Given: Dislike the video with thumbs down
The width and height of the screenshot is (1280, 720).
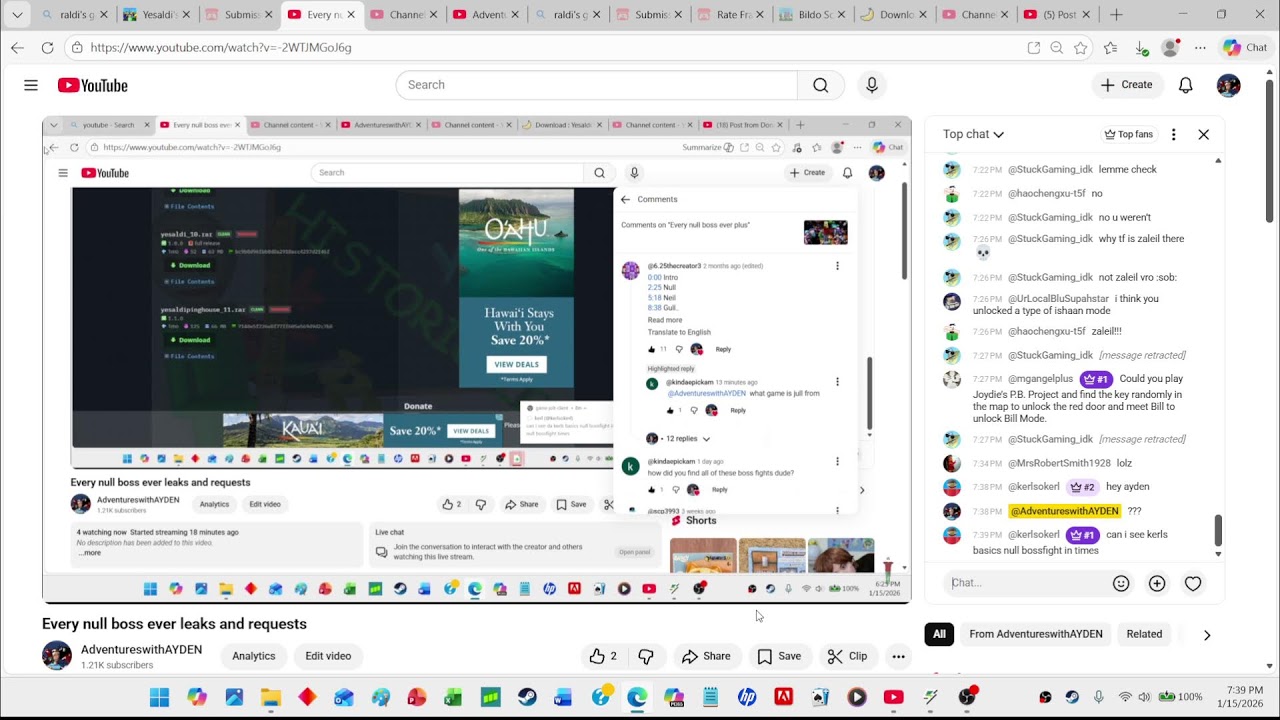Looking at the screenshot, I should click(x=646, y=656).
